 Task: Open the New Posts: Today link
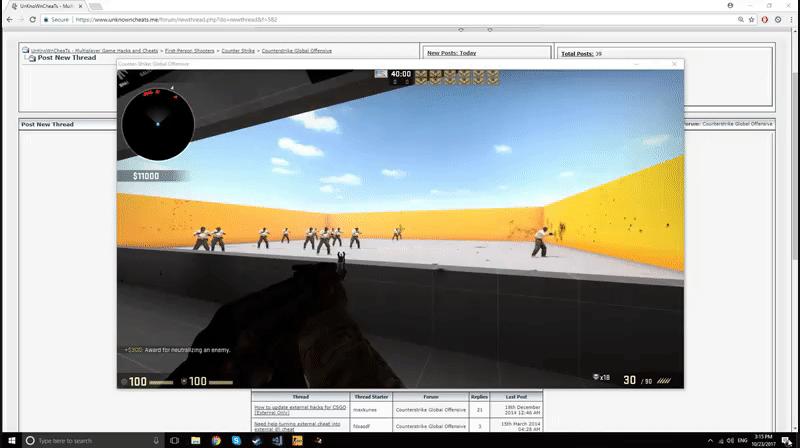(452, 53)
